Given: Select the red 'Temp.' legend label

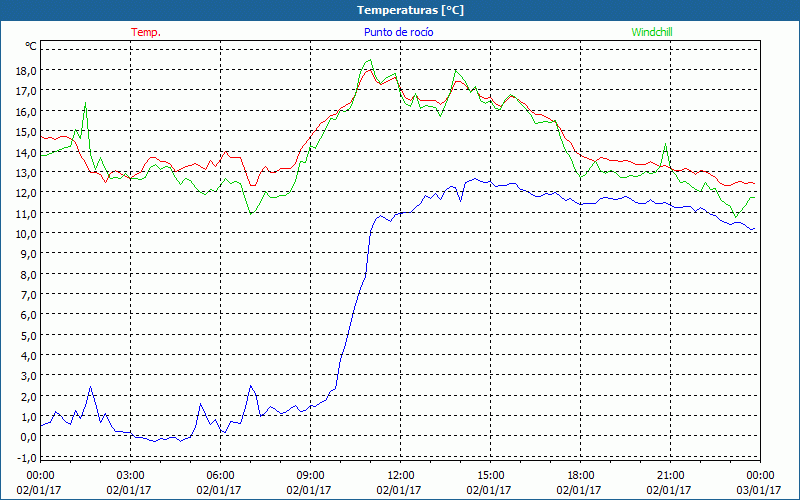Looking at the screenshot, I should (x=146, y=32).
